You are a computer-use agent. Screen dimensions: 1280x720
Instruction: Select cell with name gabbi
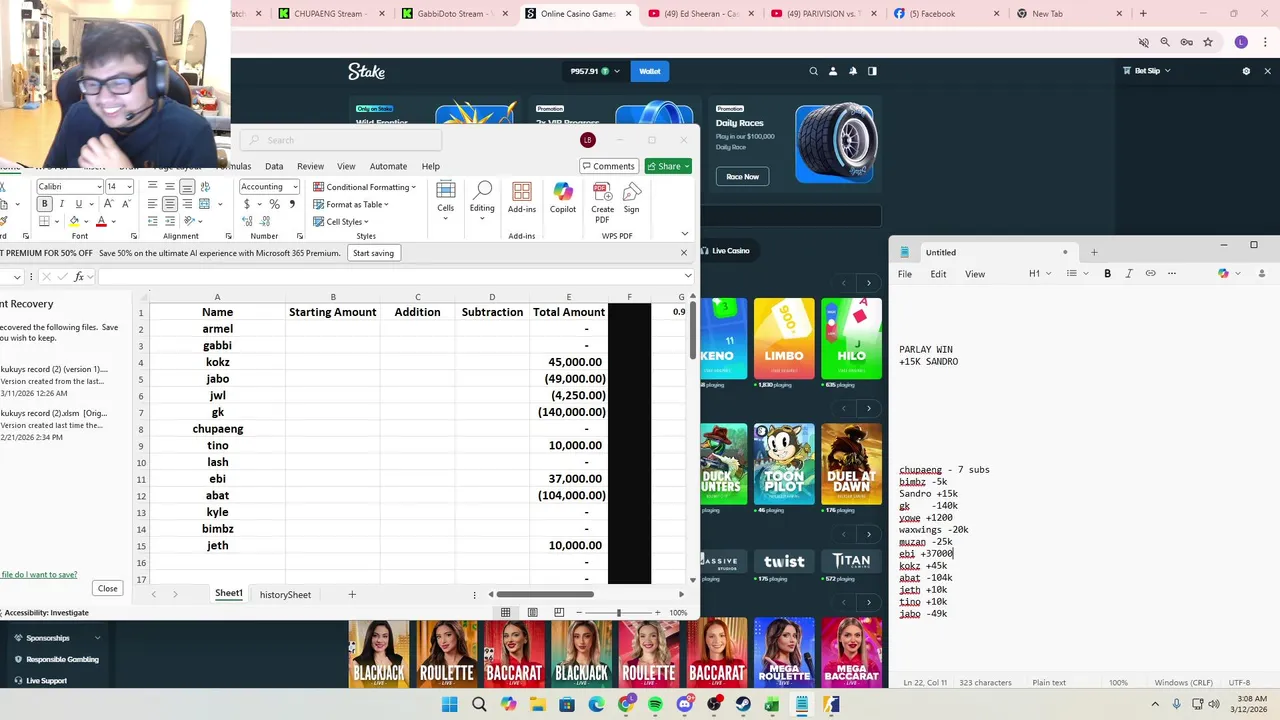tap(217, 345)
